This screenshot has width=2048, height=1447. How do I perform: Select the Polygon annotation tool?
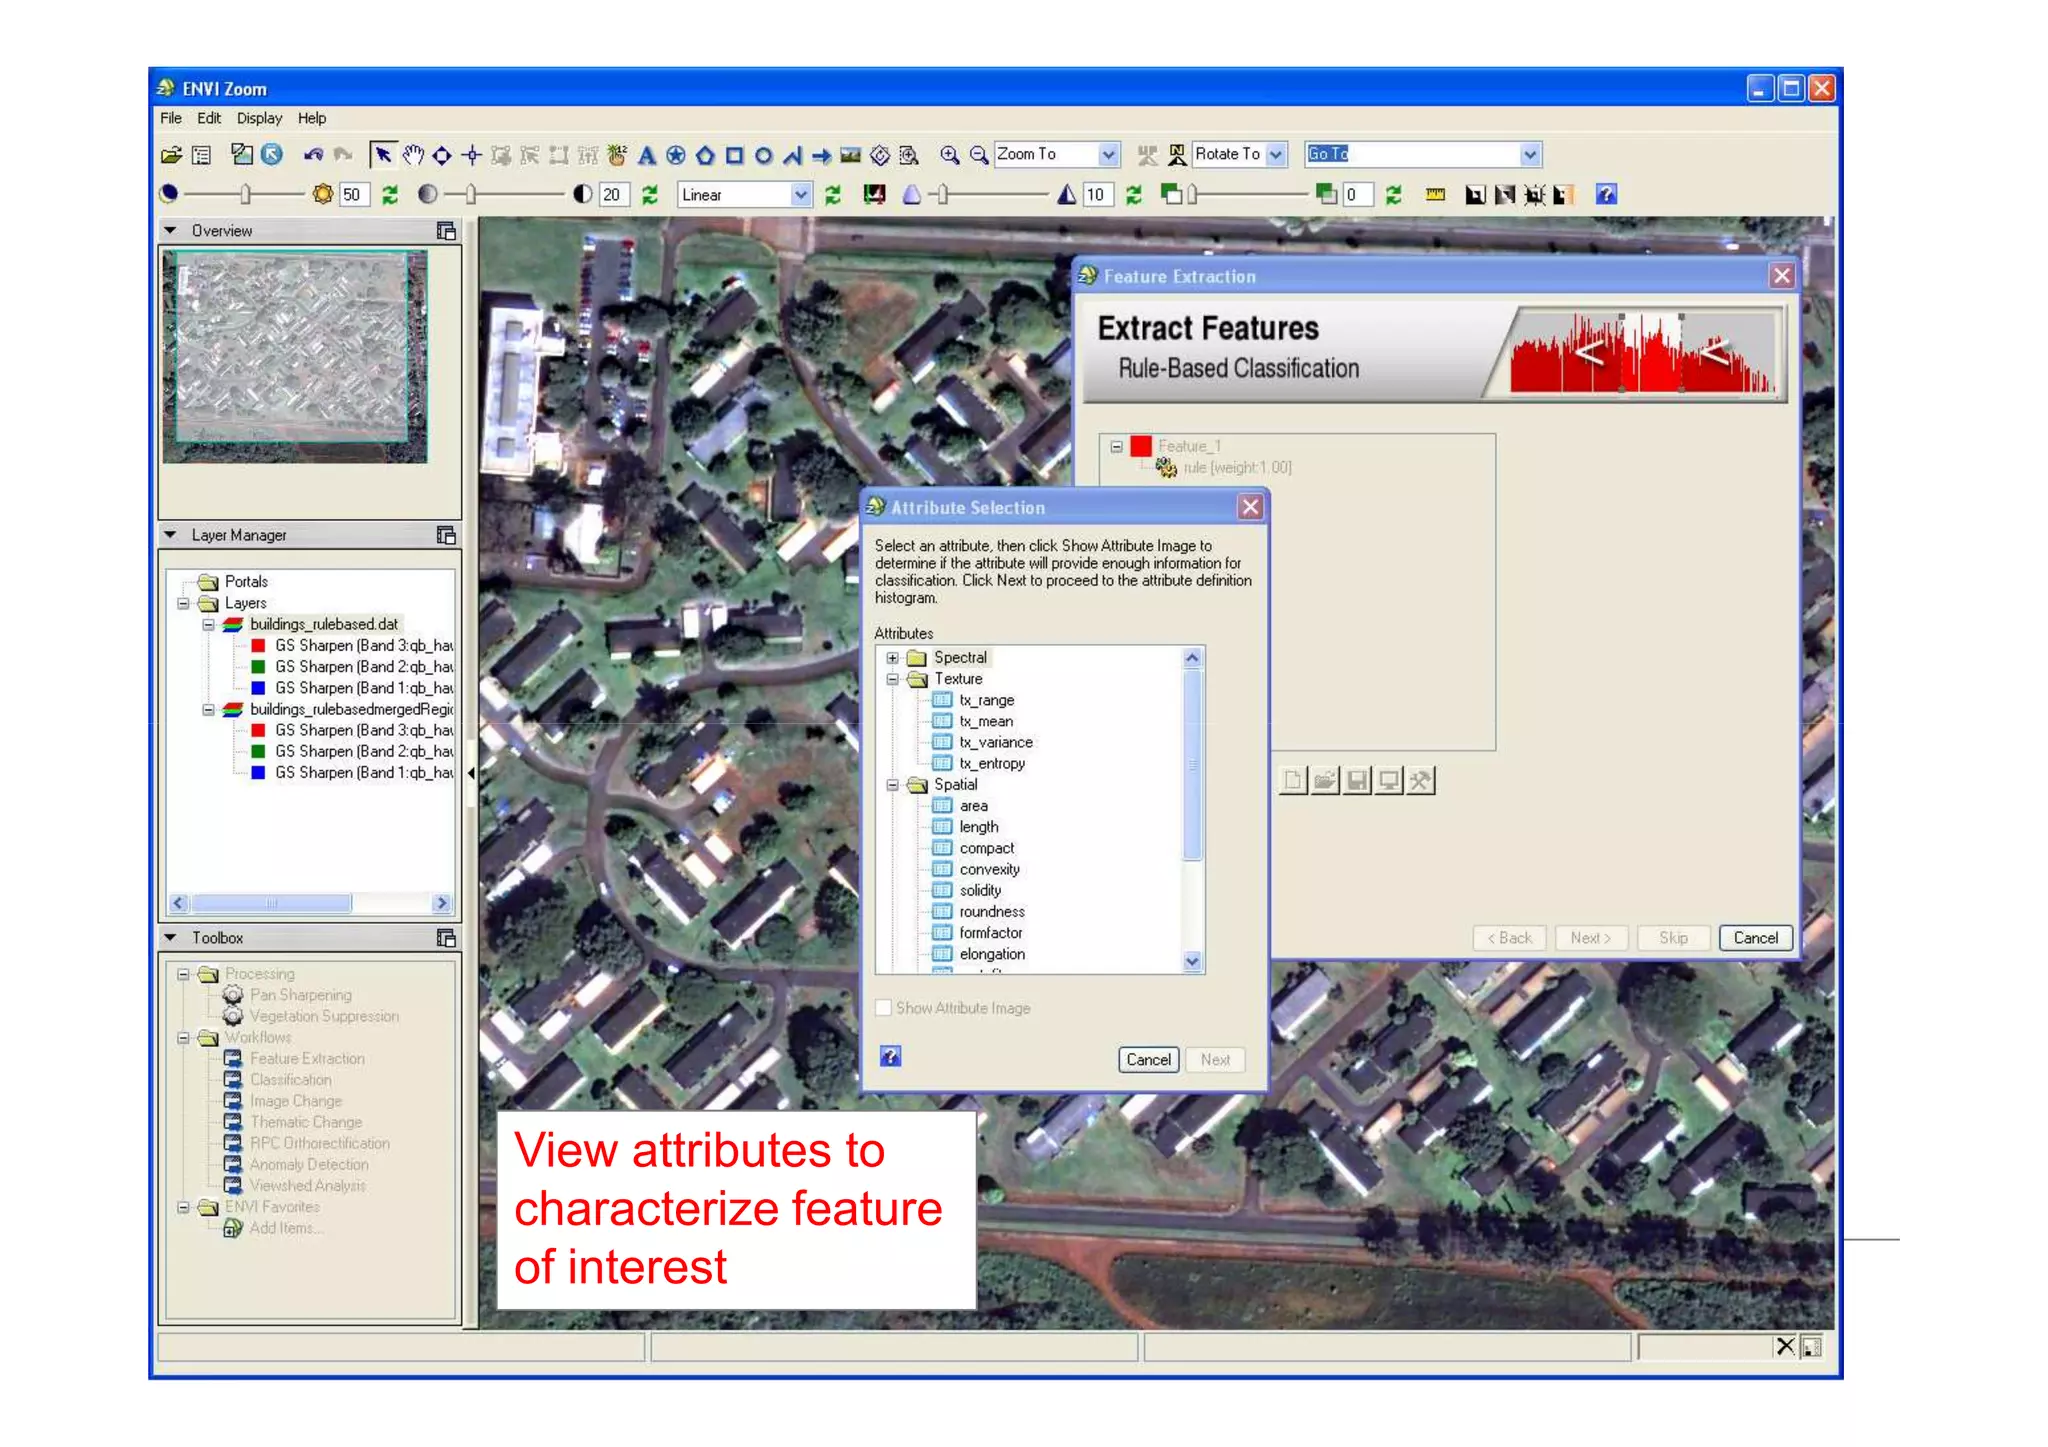coord(705,155)
